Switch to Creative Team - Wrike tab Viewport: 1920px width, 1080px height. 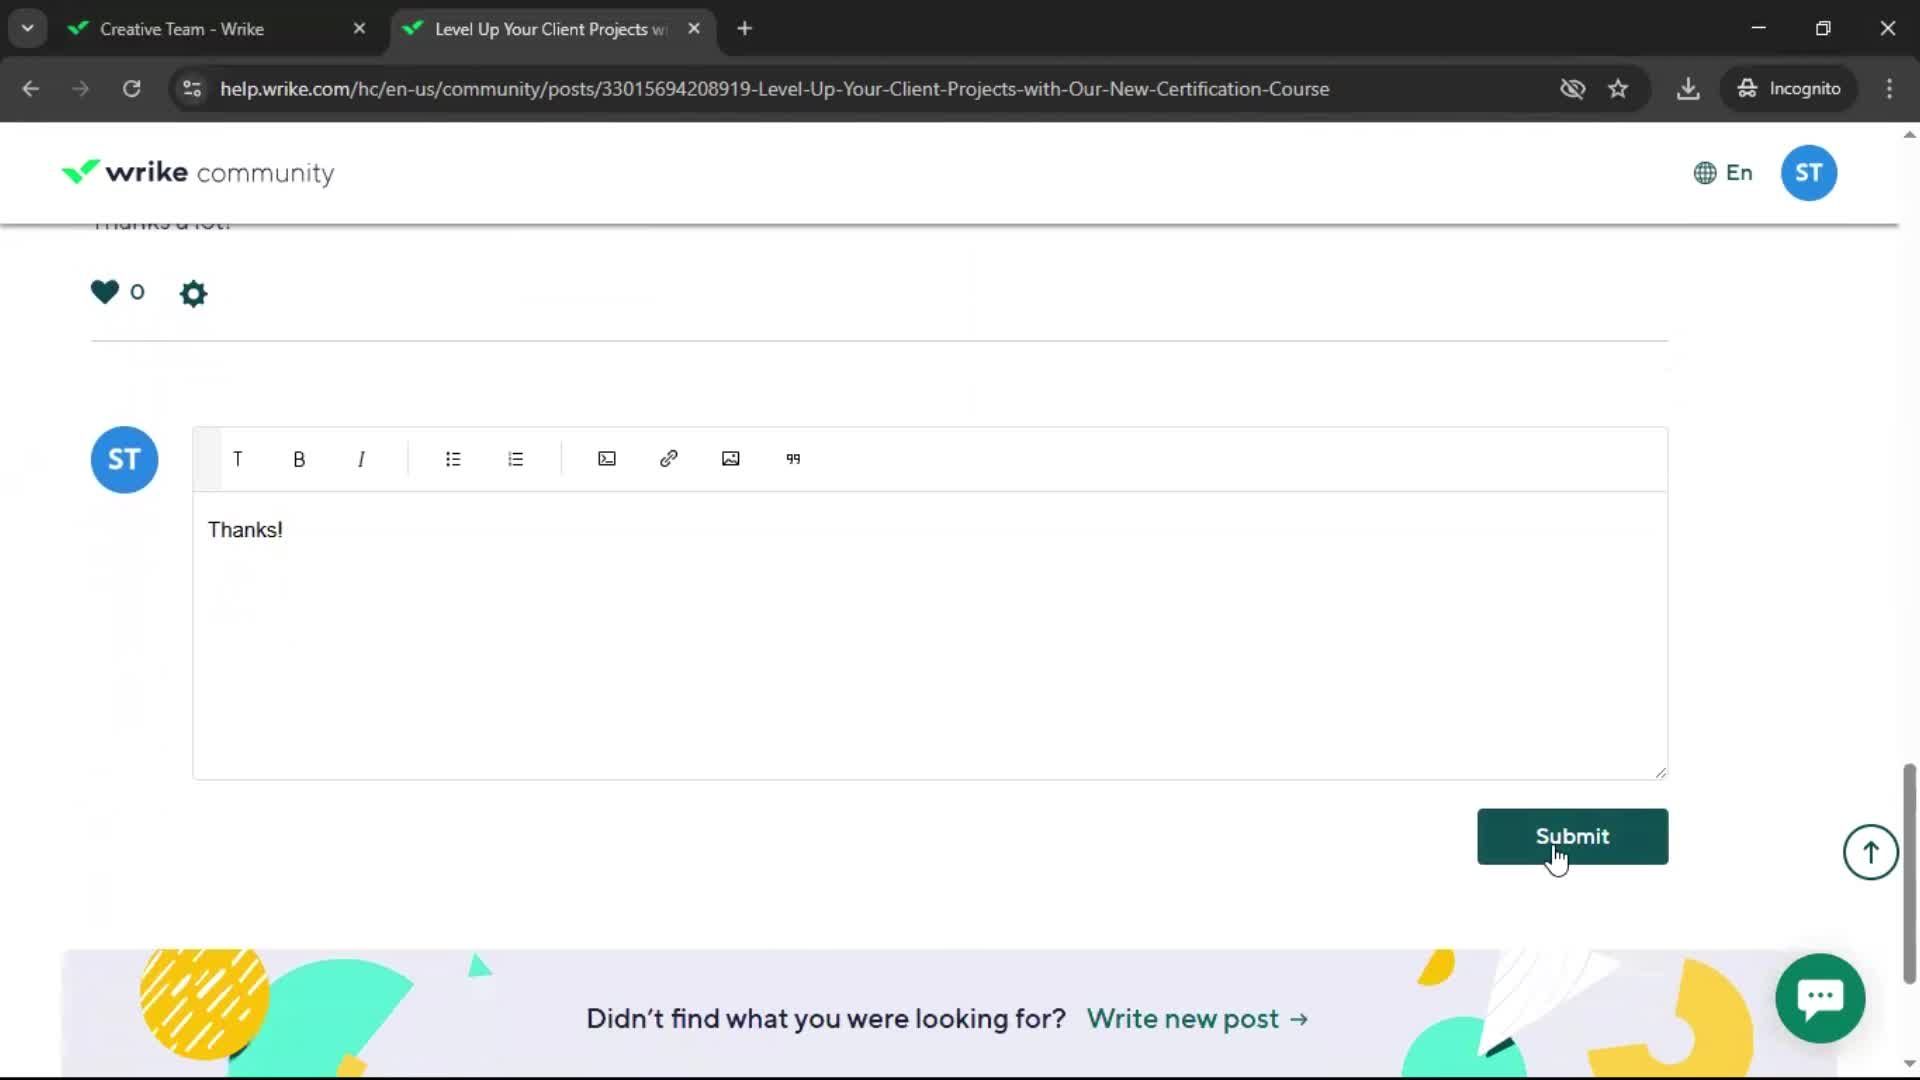click(x=215, y=29)
